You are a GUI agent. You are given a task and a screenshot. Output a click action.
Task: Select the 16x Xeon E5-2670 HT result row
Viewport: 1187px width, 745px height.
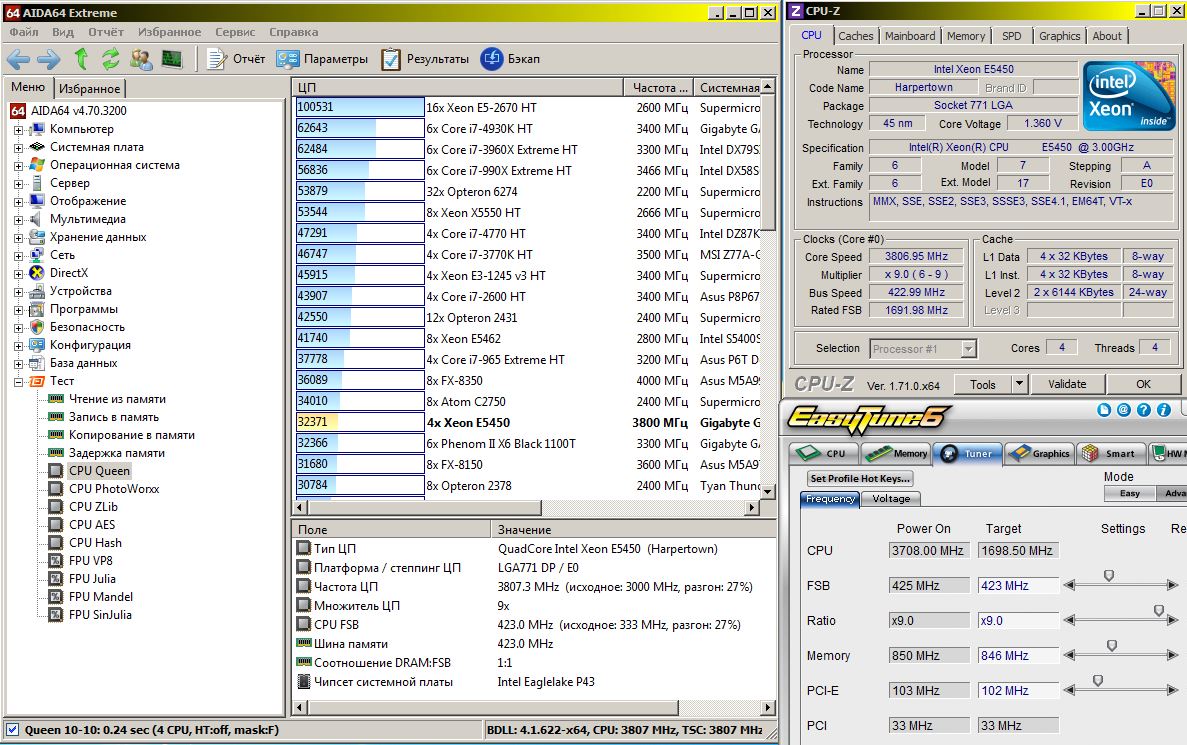pos(528,108)
